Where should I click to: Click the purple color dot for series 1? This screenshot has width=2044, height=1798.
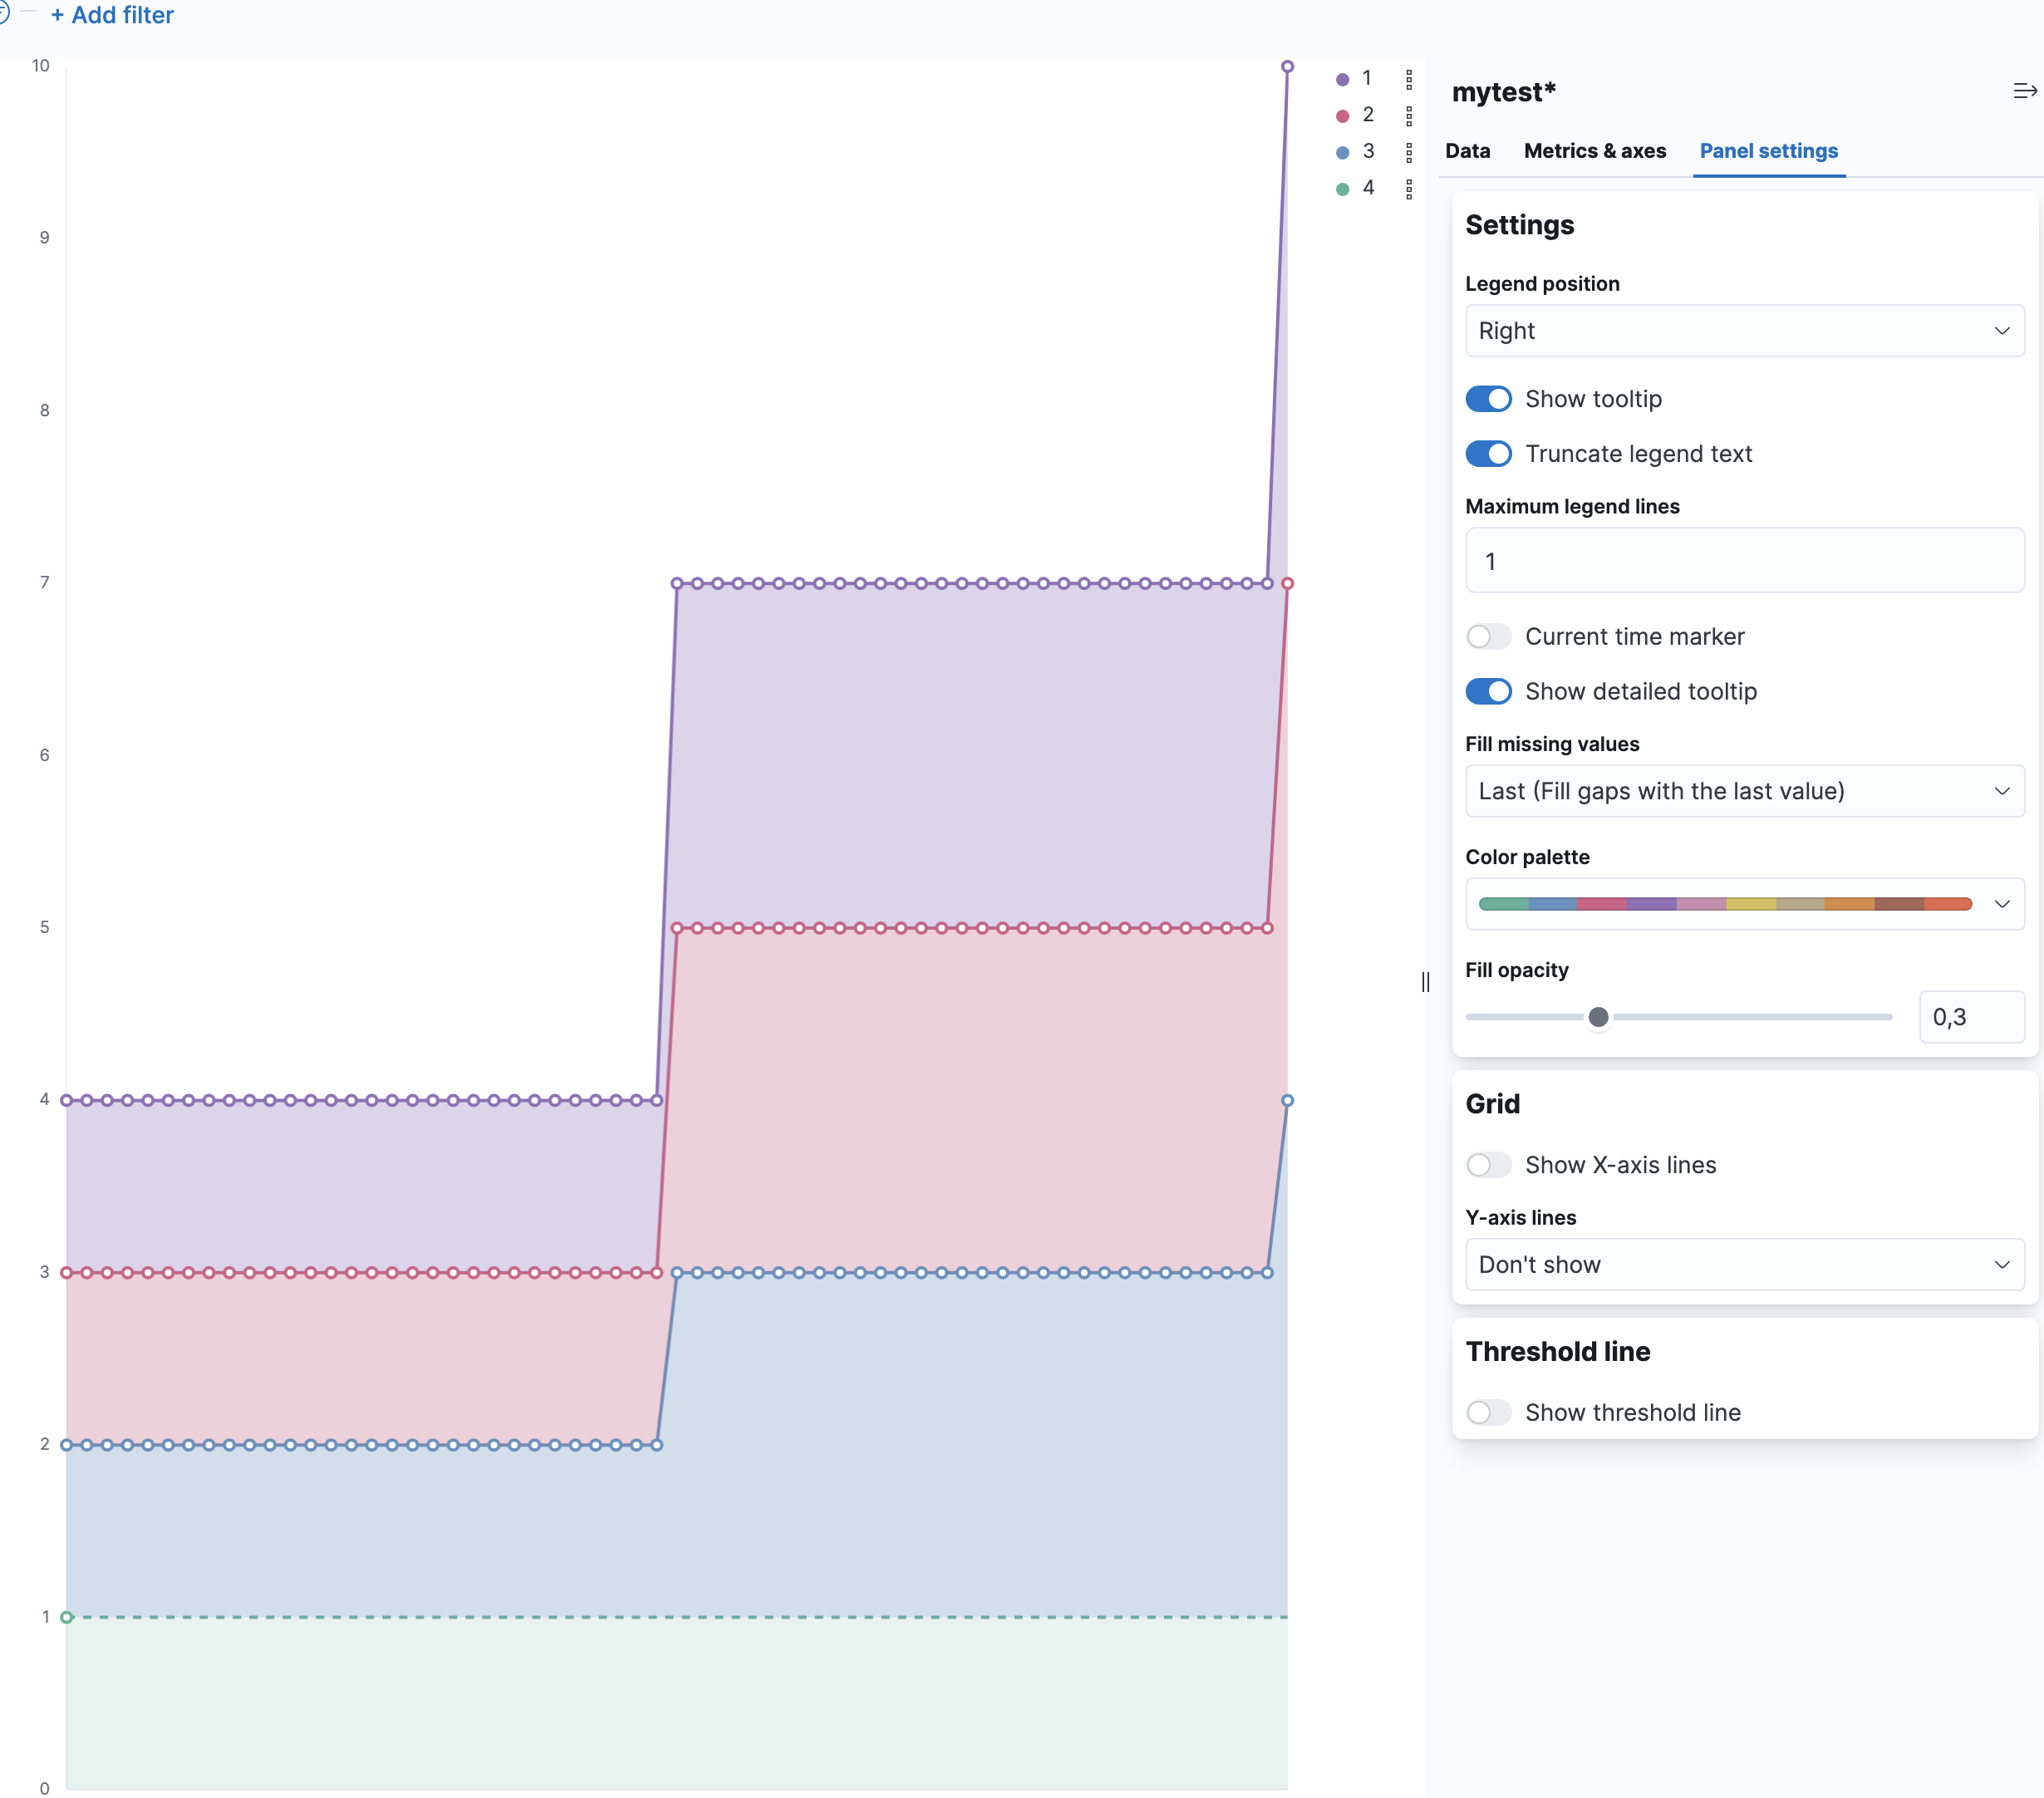(x=1341, y=78)
